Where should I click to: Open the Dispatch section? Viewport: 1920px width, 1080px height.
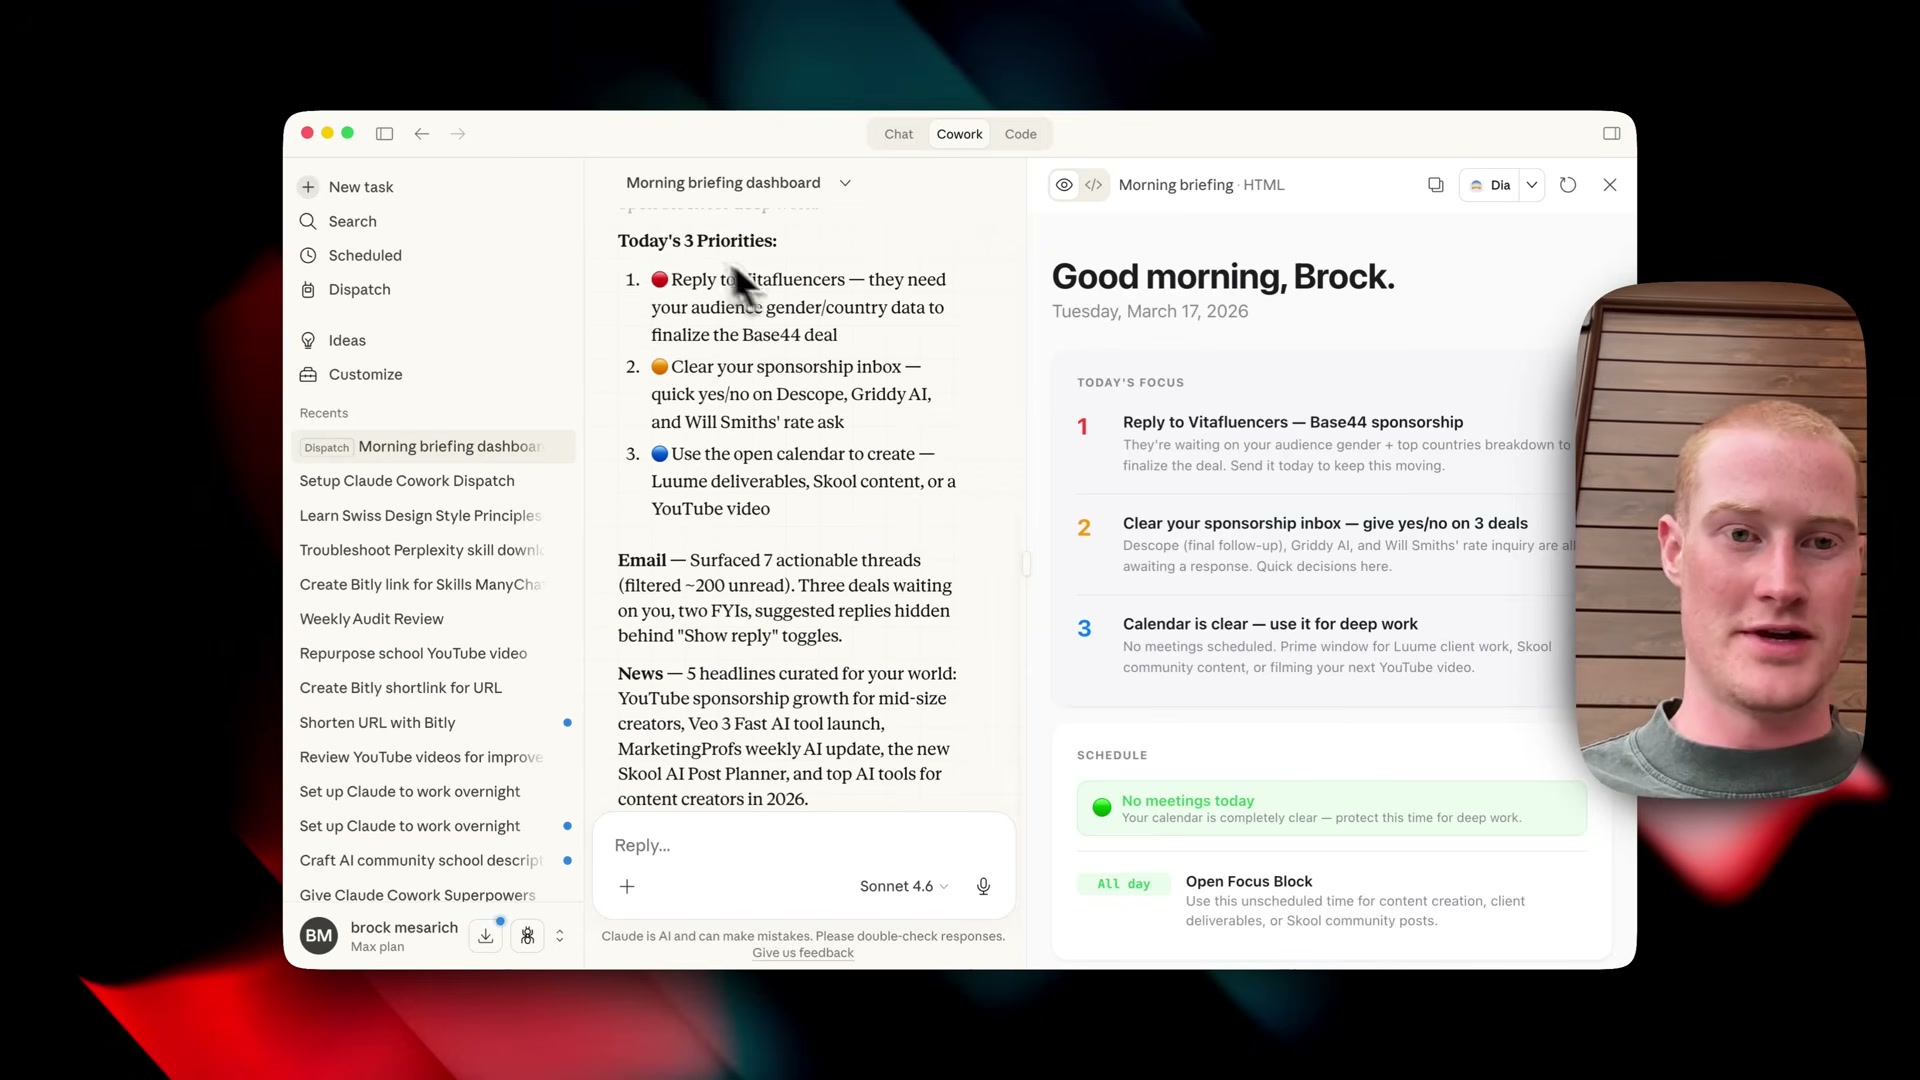(x=359, y=289)
